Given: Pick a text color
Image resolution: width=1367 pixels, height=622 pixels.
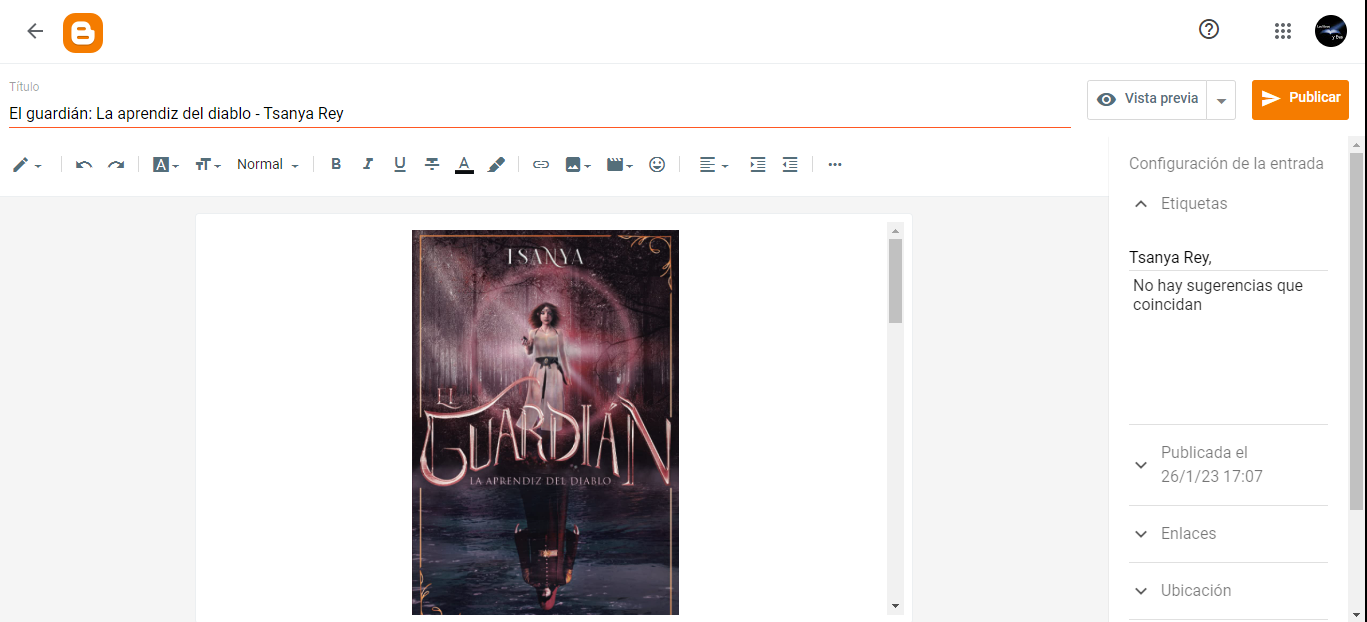Looking at the screenshot, I should tap(464, 165).
